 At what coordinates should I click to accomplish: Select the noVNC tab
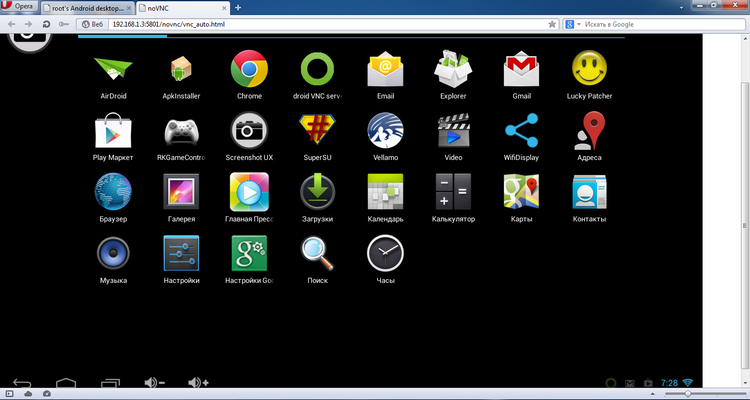183,8
